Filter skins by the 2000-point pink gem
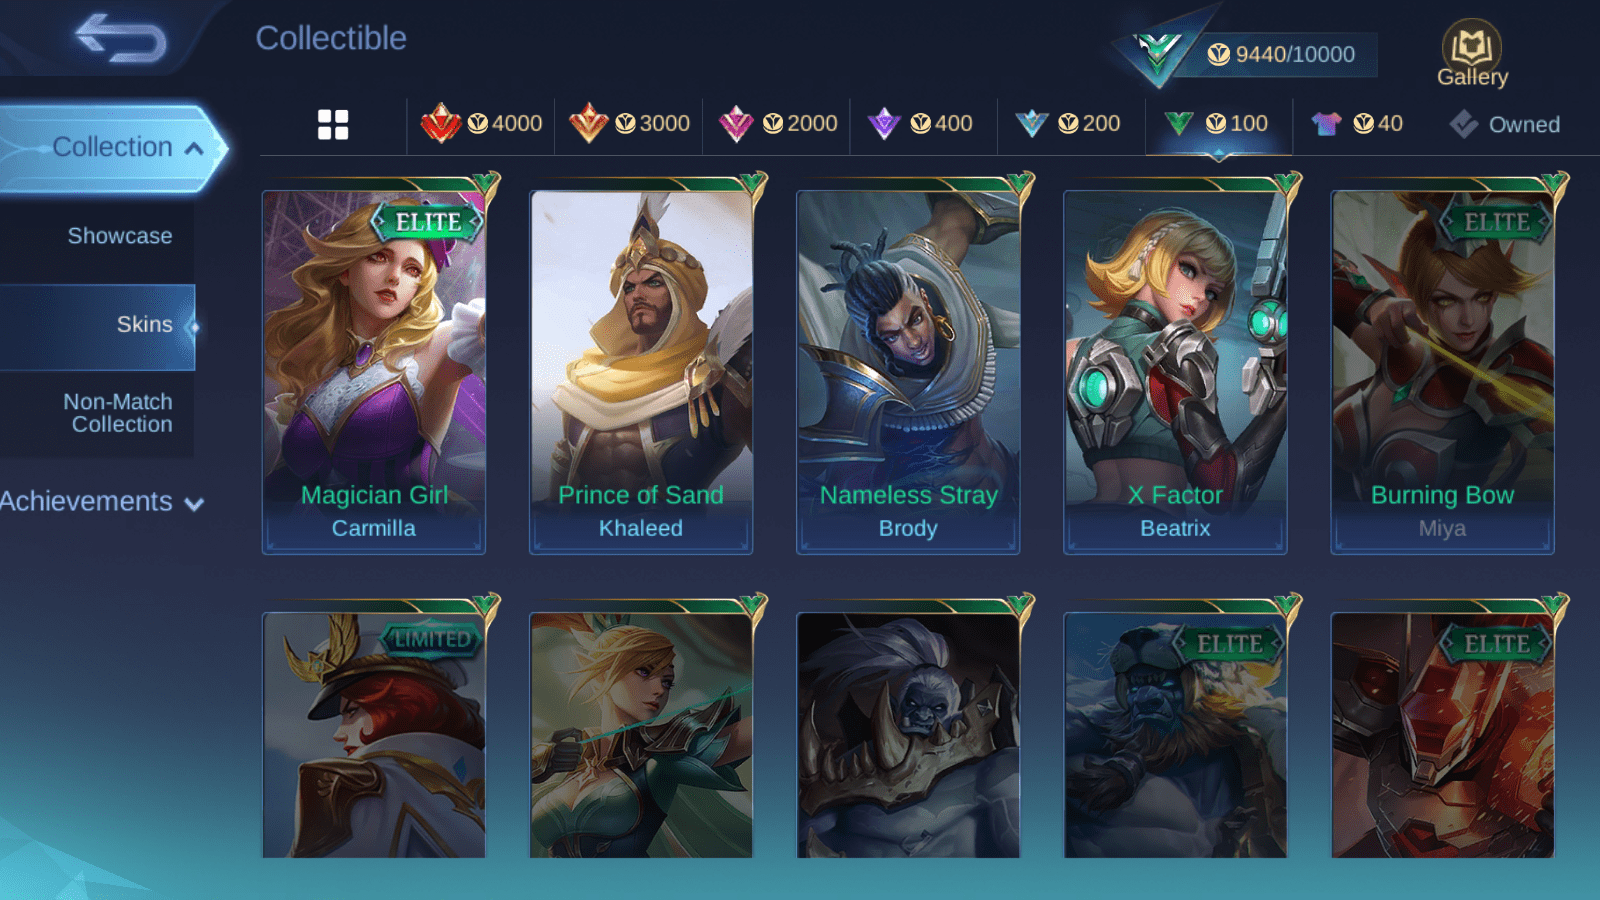The image size is (1600, 900). (777, 124)
